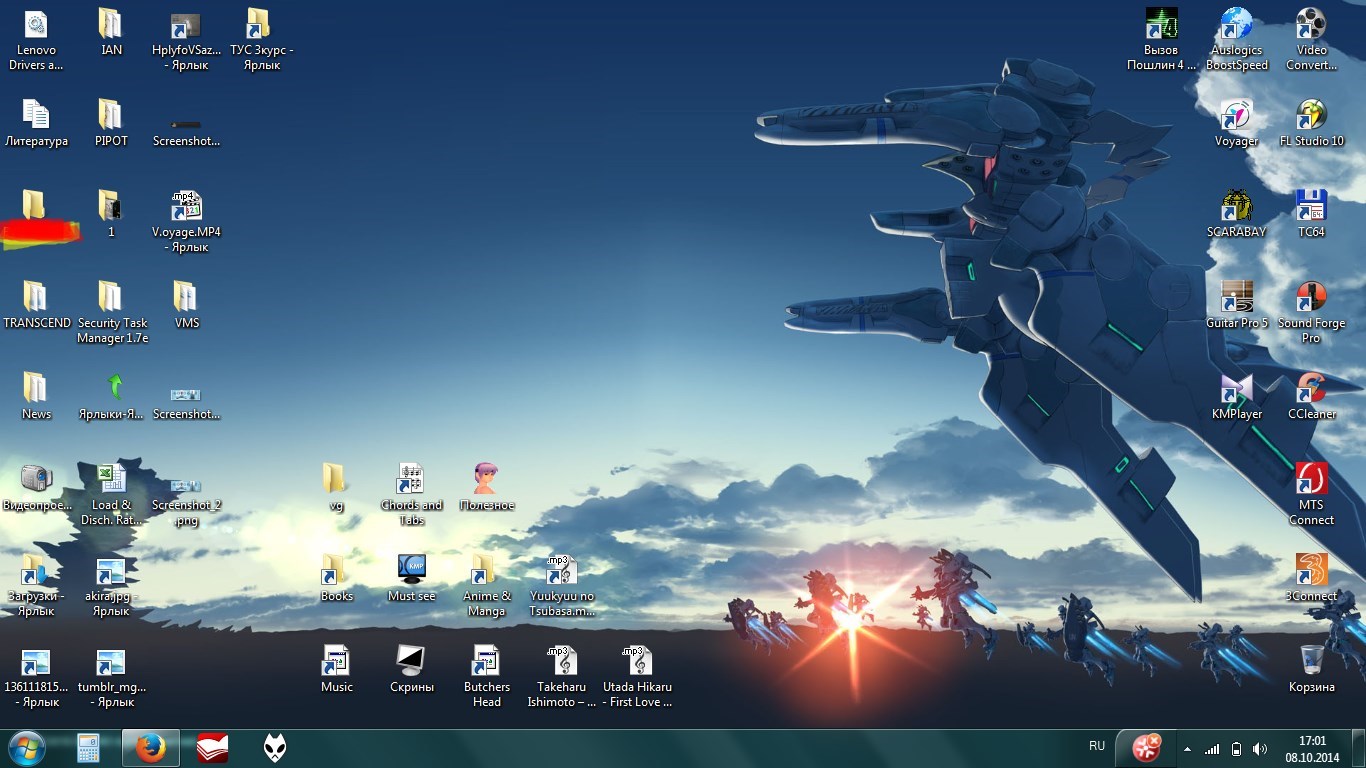Click the CCleaner desktop icon

click(1311, 388)
